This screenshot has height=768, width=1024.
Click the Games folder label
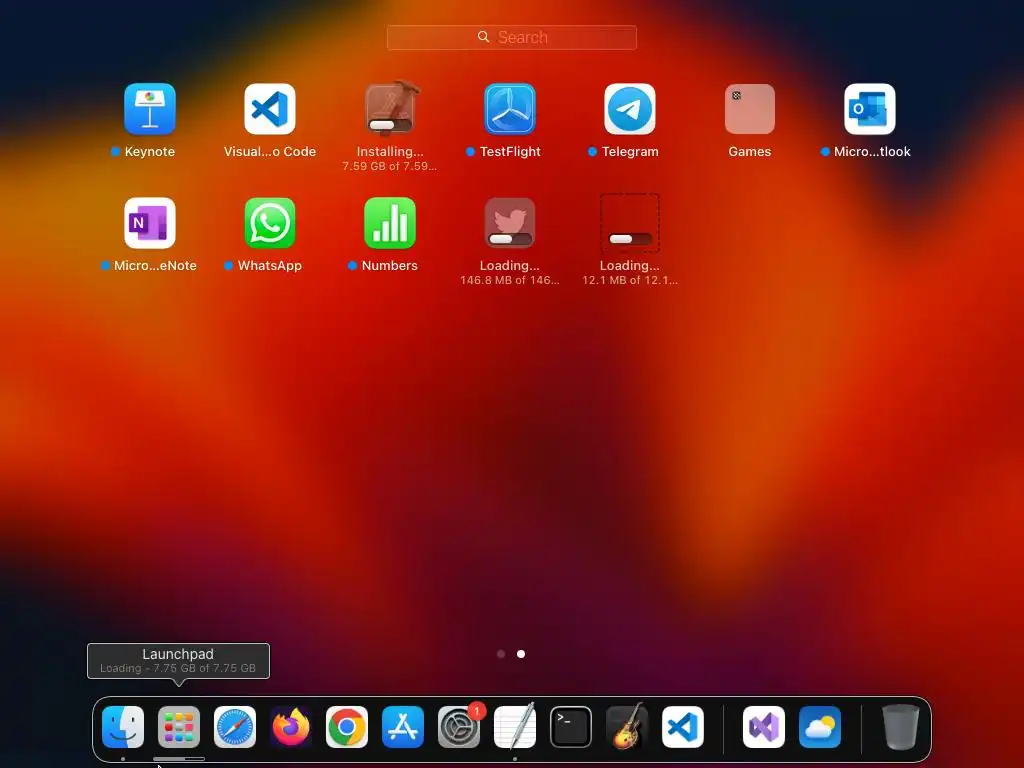[x=750, y=152]
